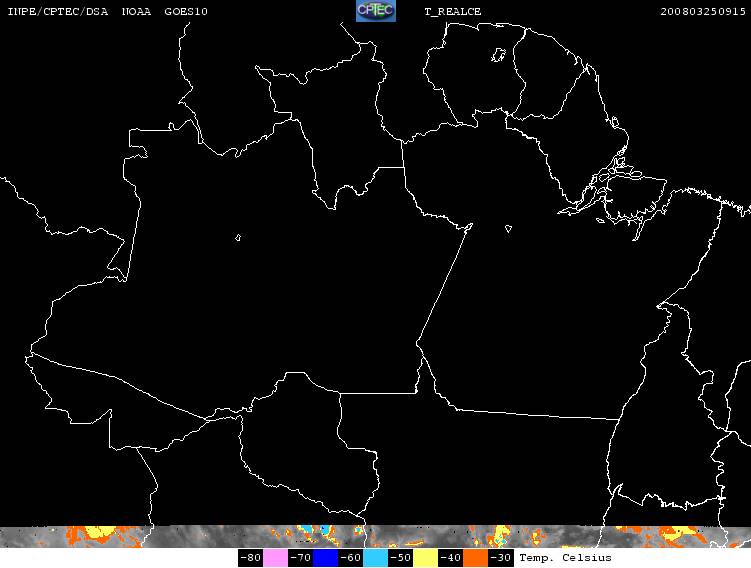
Task: Select the dark blue legend swatch
Action: click(x=325, y=557)
